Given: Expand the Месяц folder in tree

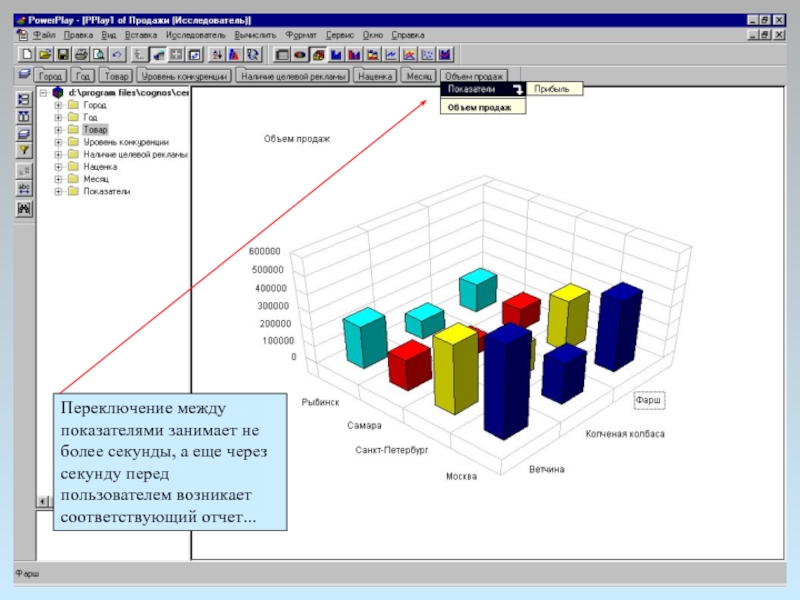Looking at the screenshot, I should tap(58, 179).
